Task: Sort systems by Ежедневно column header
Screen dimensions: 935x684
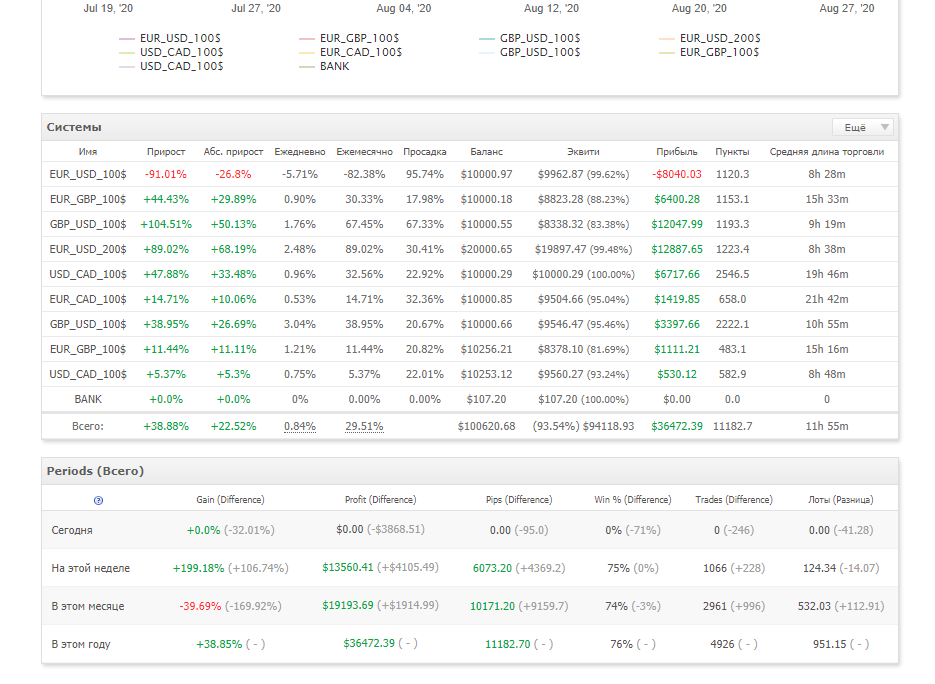Action: point(300,151)
